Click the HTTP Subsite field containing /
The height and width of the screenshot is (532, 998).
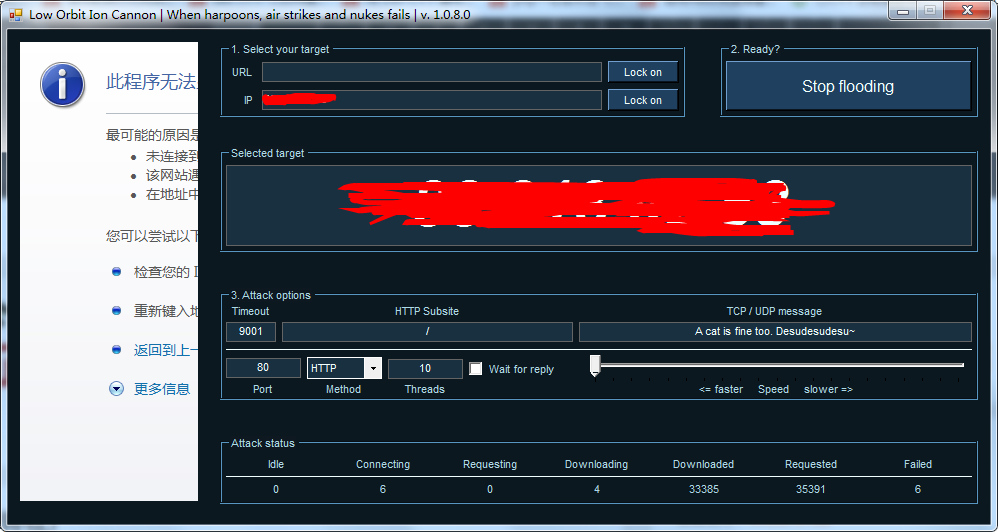[427, 332]
